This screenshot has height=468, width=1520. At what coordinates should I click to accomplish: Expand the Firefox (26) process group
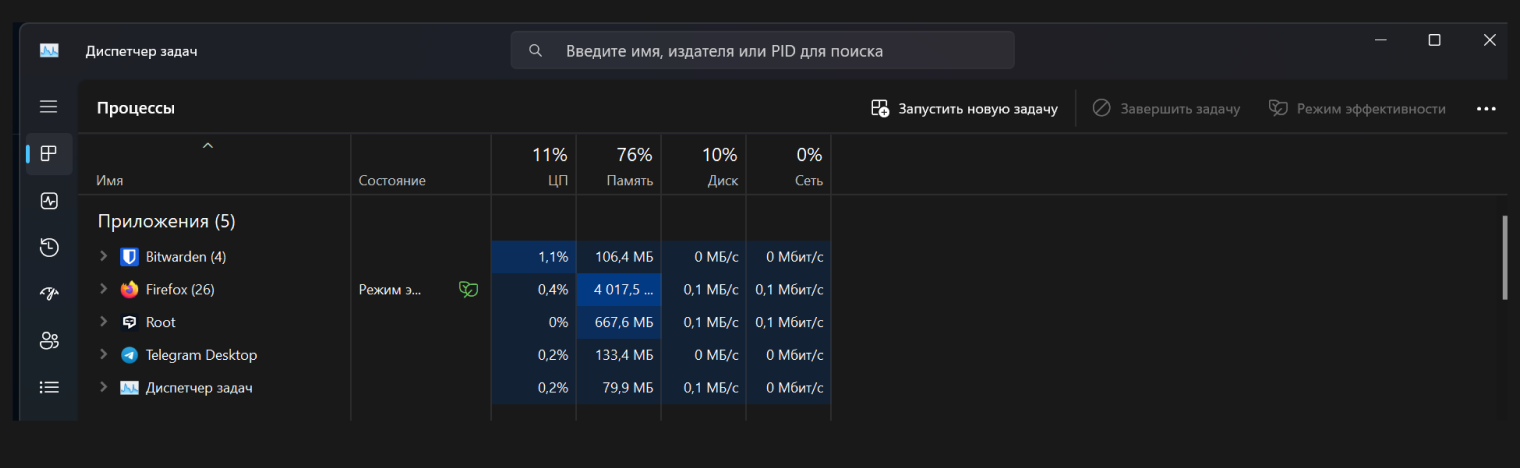[x=103, y=290]
